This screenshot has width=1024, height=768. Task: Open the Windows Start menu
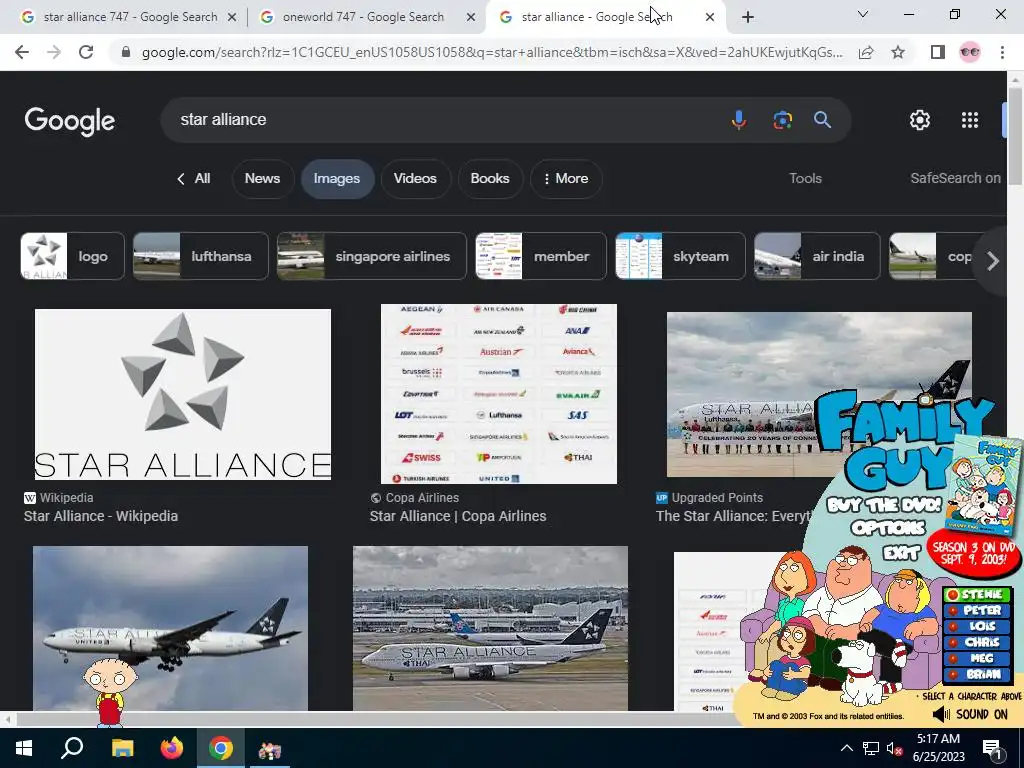coord(24,748)
